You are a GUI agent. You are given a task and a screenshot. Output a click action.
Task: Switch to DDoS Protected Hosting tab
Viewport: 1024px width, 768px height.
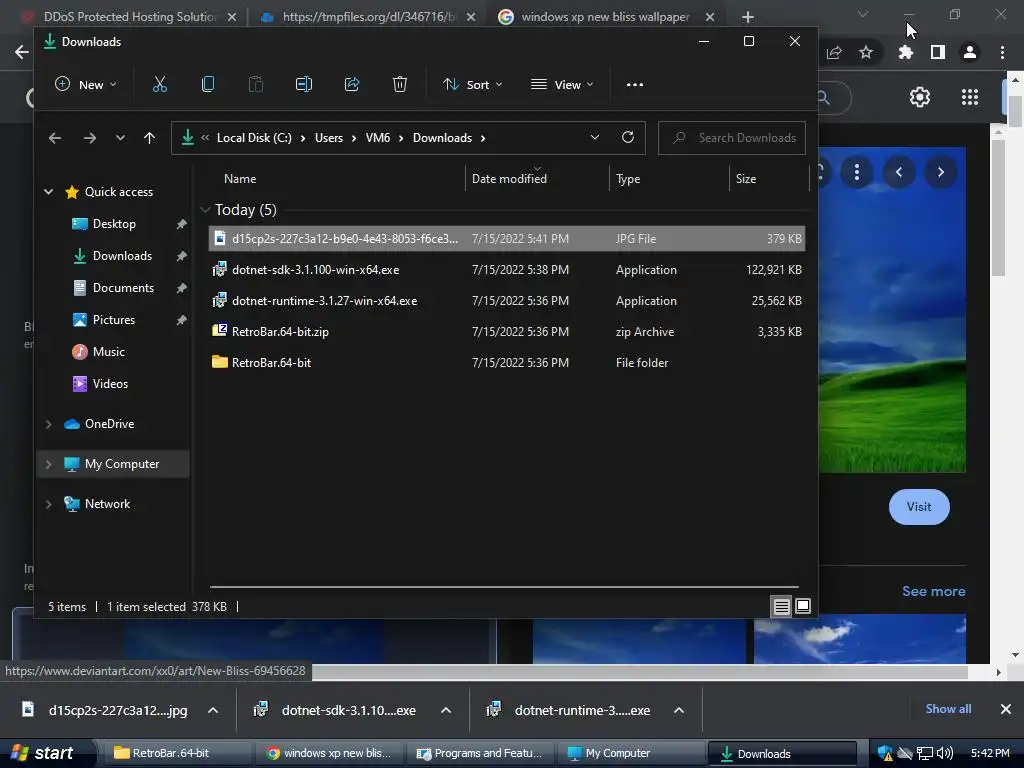(129, 16)
